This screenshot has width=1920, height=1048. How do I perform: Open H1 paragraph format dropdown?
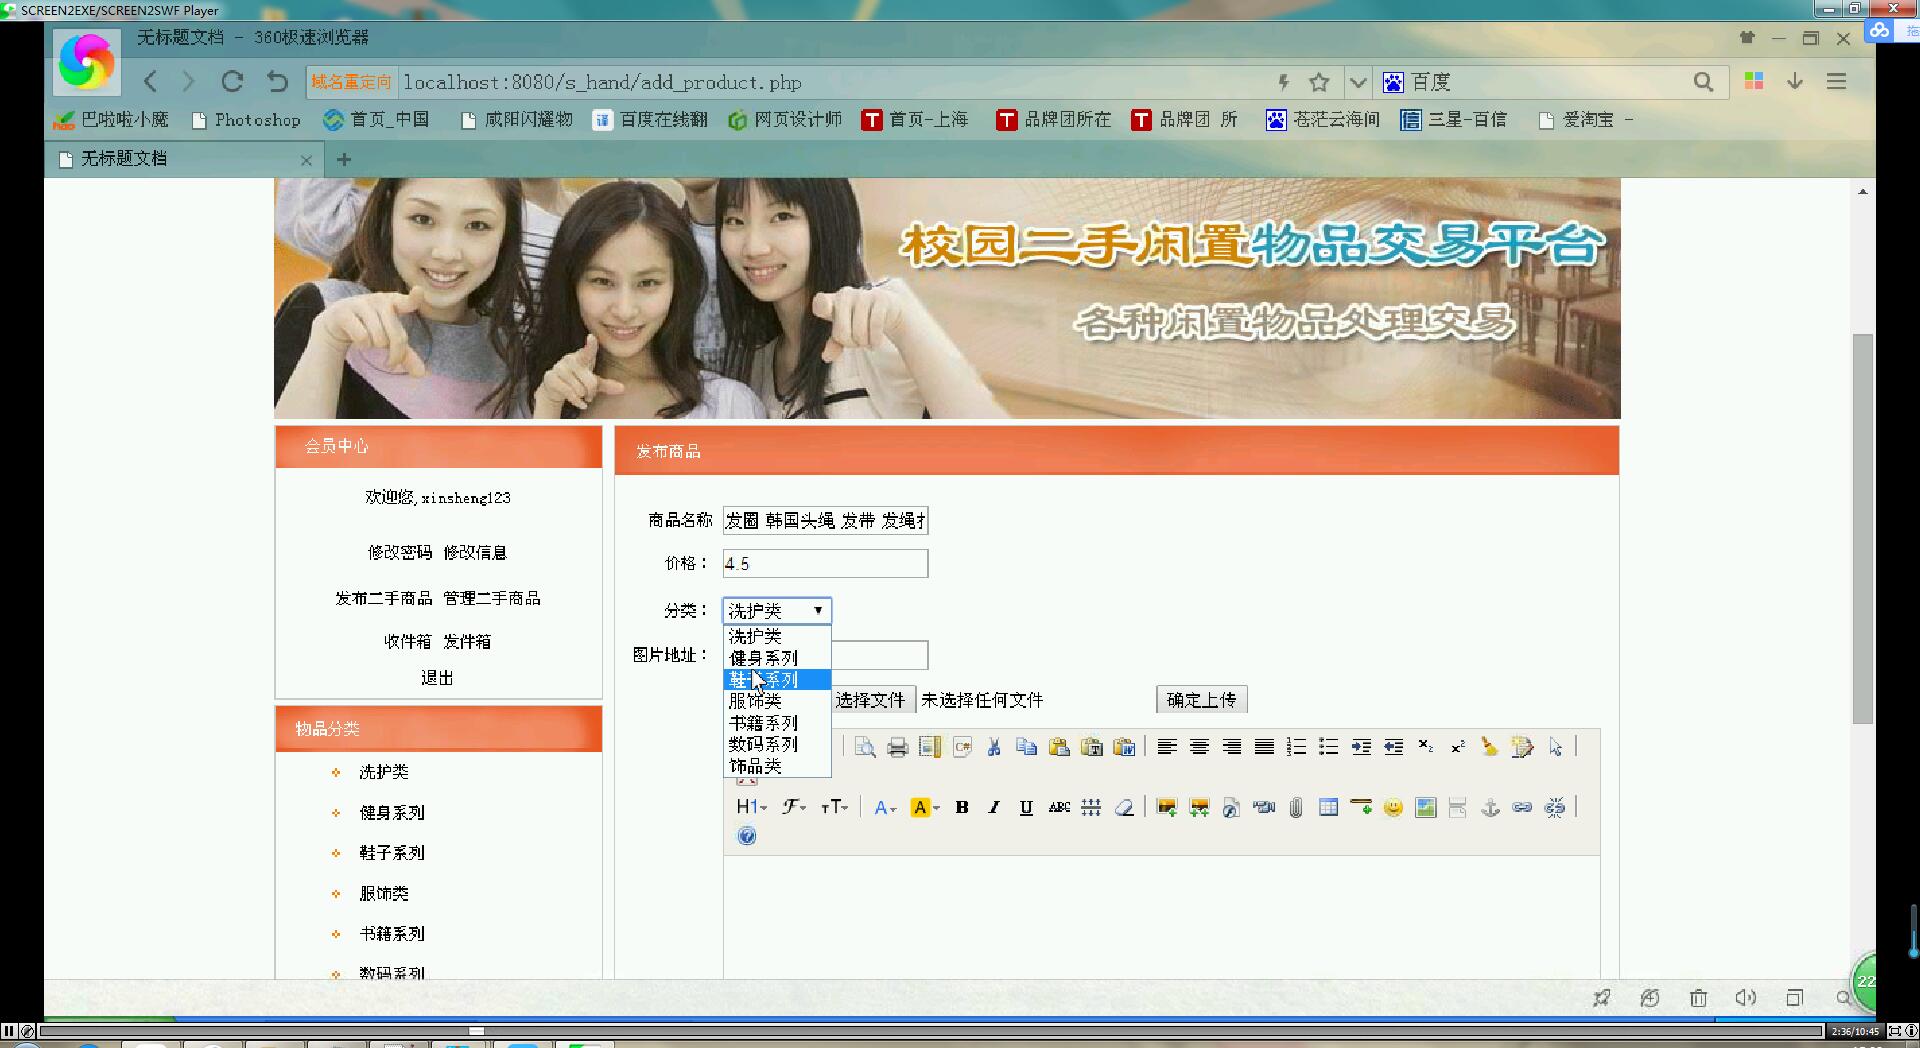tap(752, 808)
